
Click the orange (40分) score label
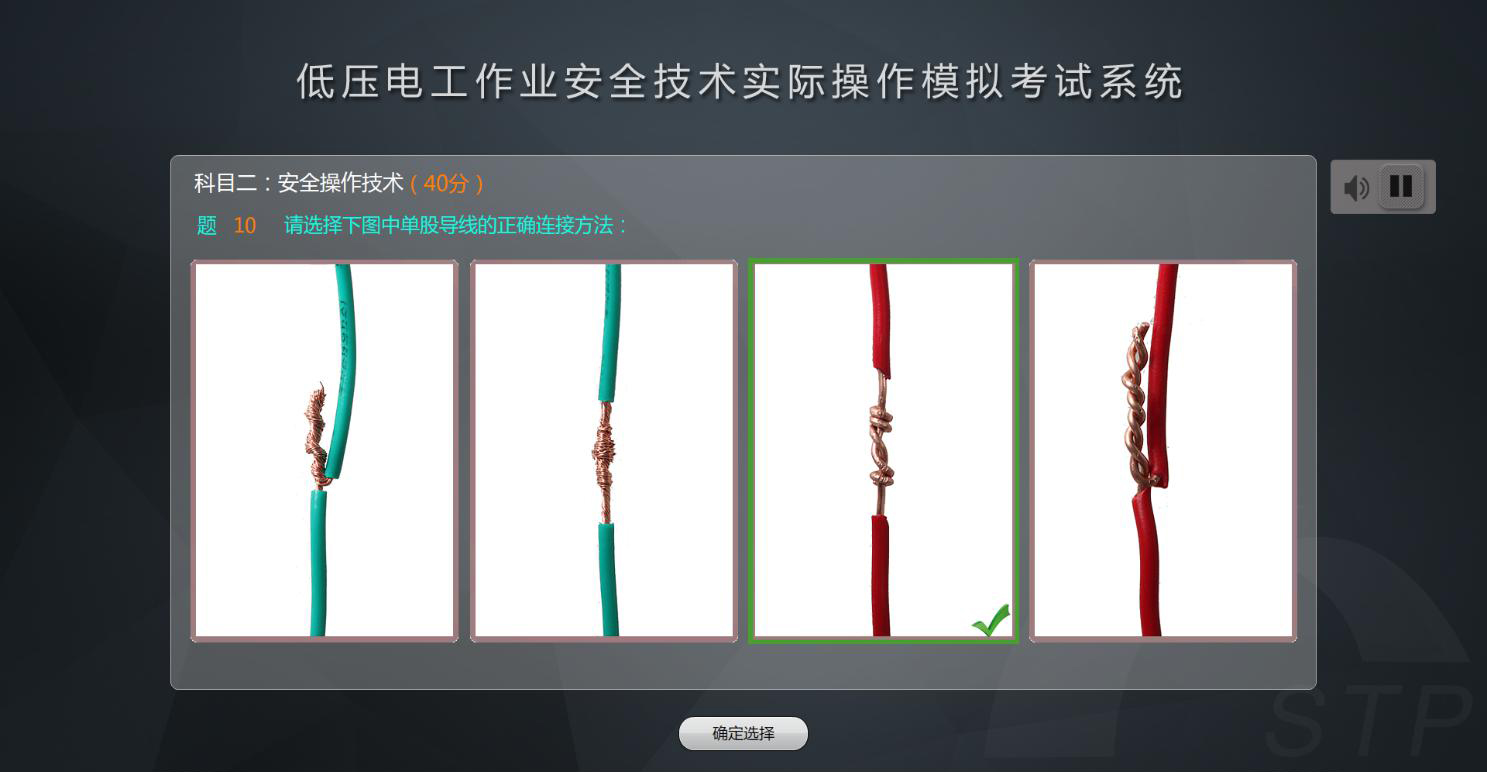click(x=447, y=183)
